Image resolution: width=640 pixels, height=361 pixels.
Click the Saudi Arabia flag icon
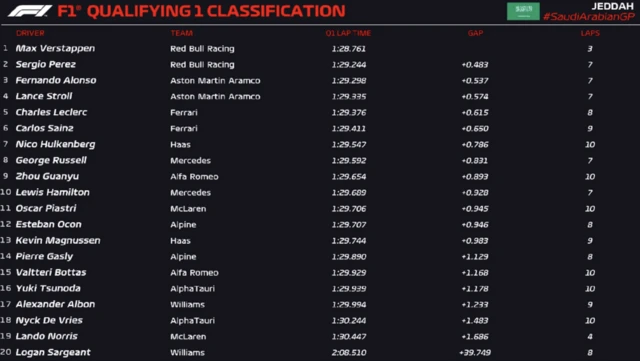tap(523, 11)
